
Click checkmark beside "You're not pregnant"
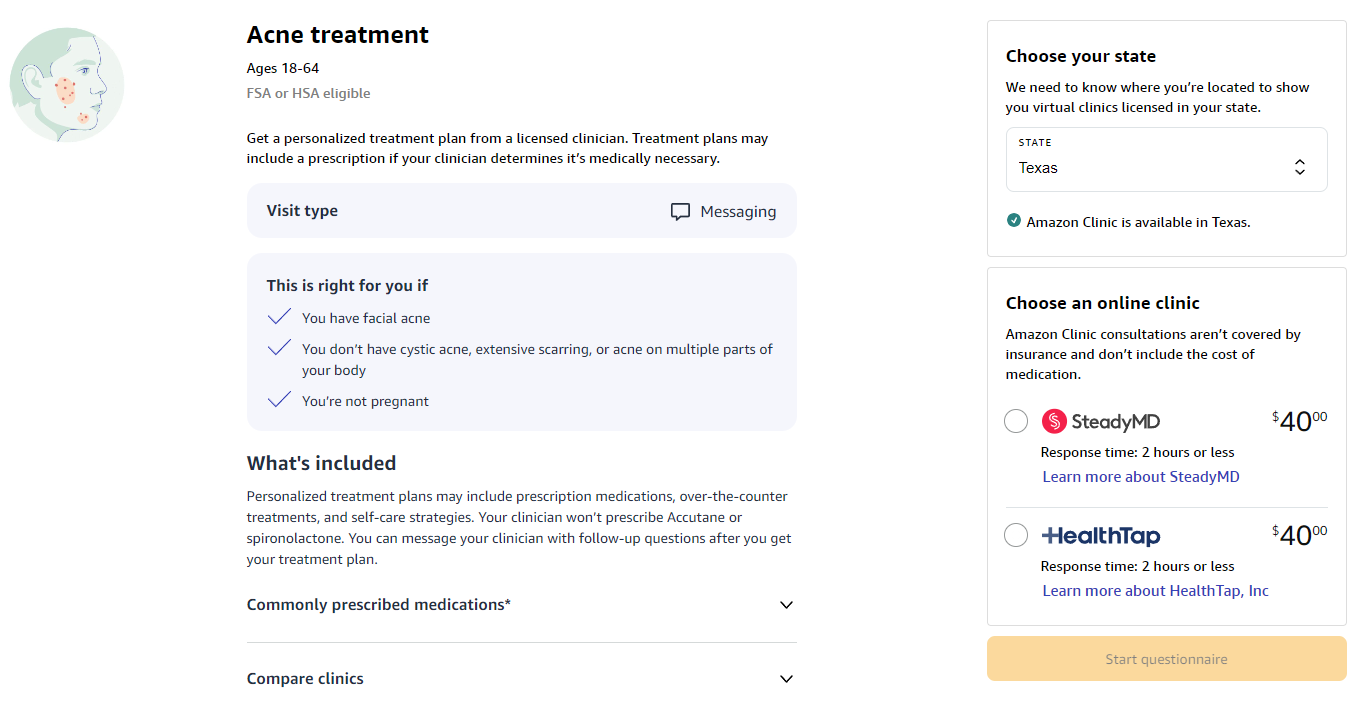(279, 401)
